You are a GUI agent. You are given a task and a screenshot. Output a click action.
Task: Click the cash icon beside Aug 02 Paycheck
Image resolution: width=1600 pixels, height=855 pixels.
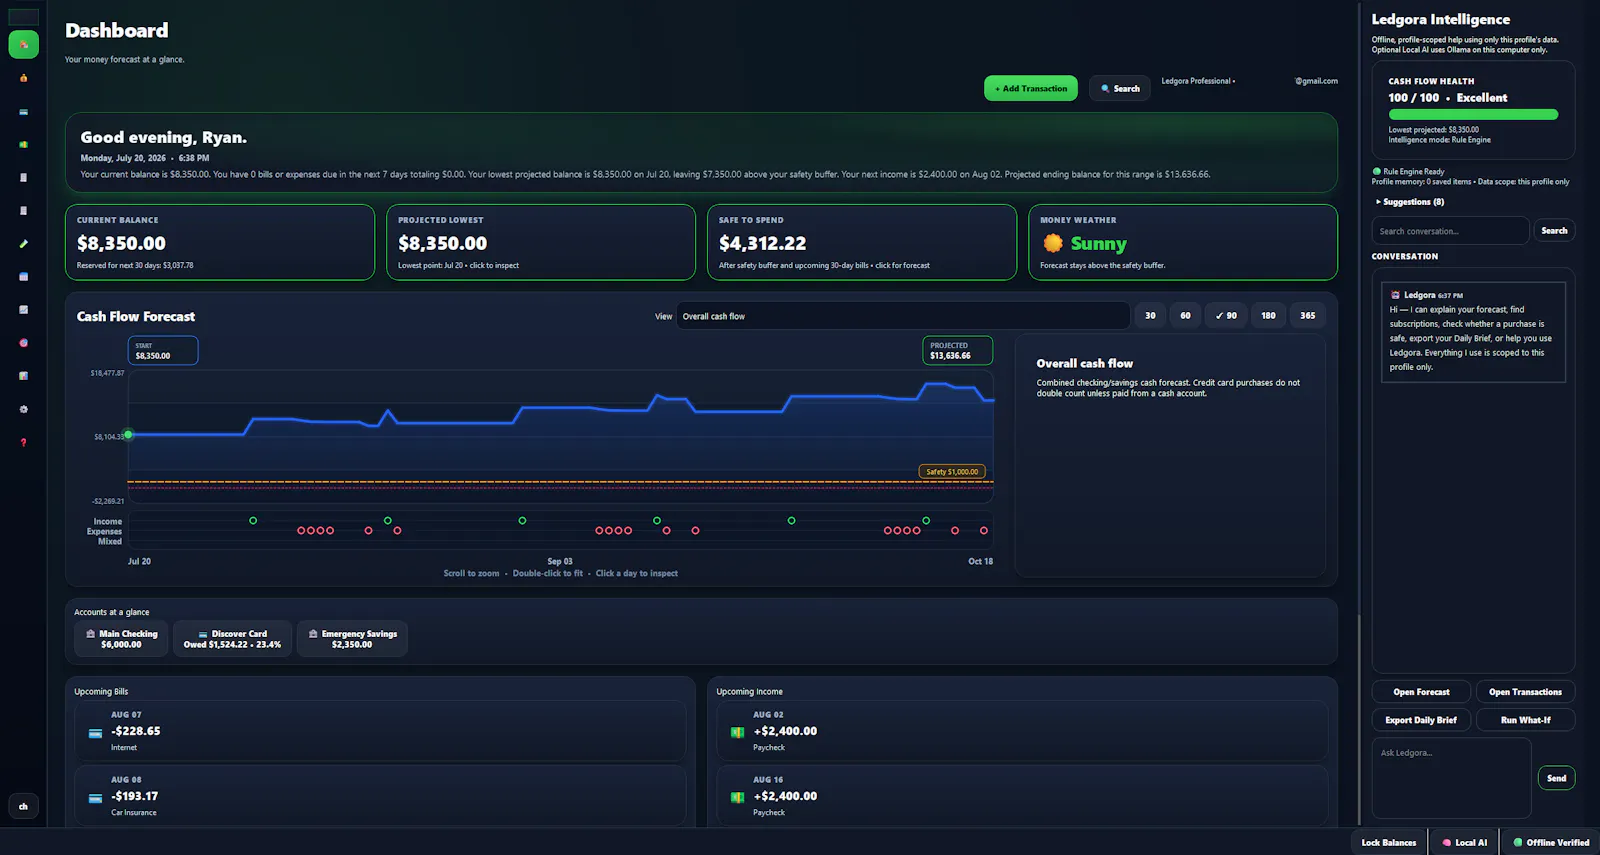pos(737,733)
